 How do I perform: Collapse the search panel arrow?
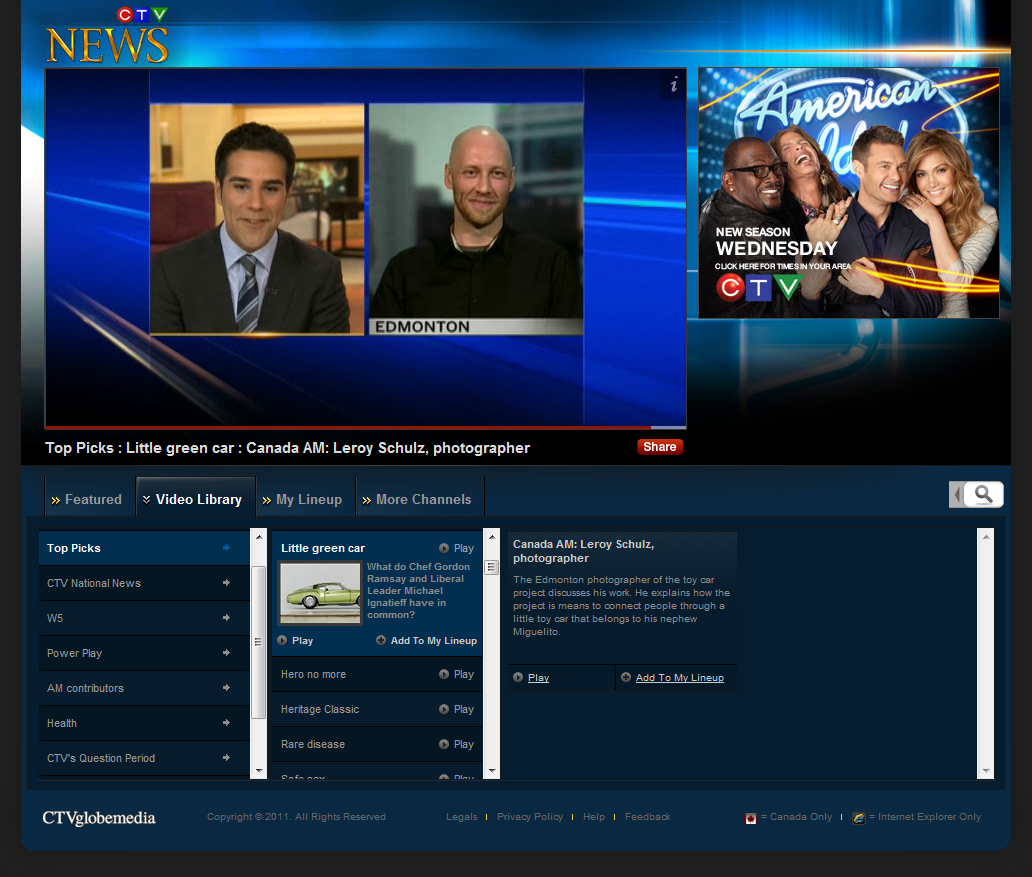click(957, 494)
